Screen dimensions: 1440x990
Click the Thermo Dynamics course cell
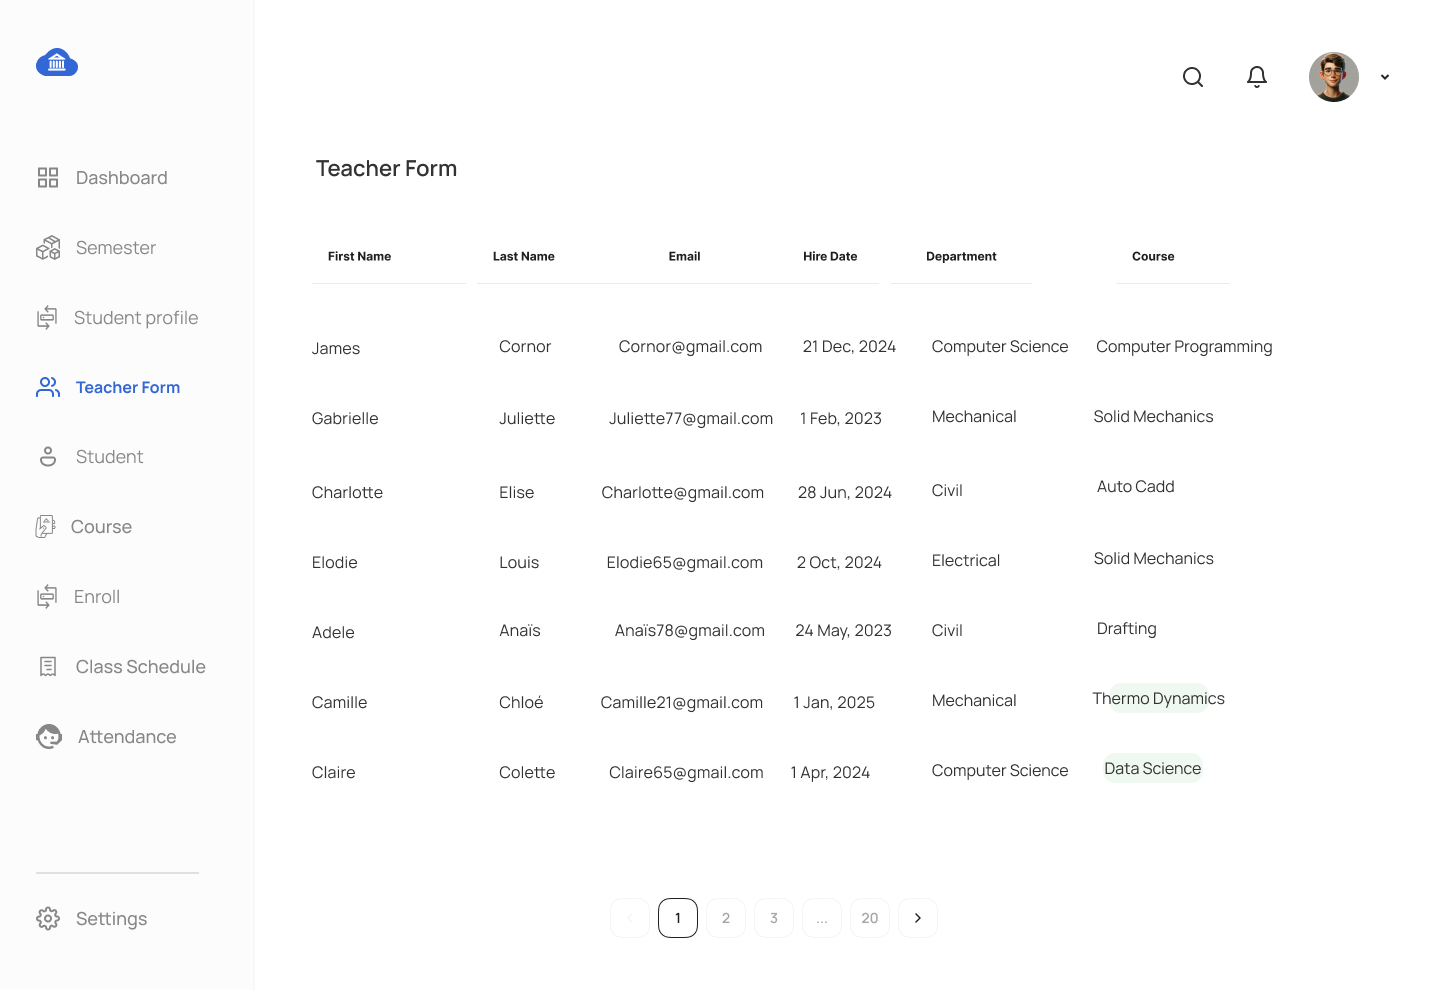coord(1158,698)
